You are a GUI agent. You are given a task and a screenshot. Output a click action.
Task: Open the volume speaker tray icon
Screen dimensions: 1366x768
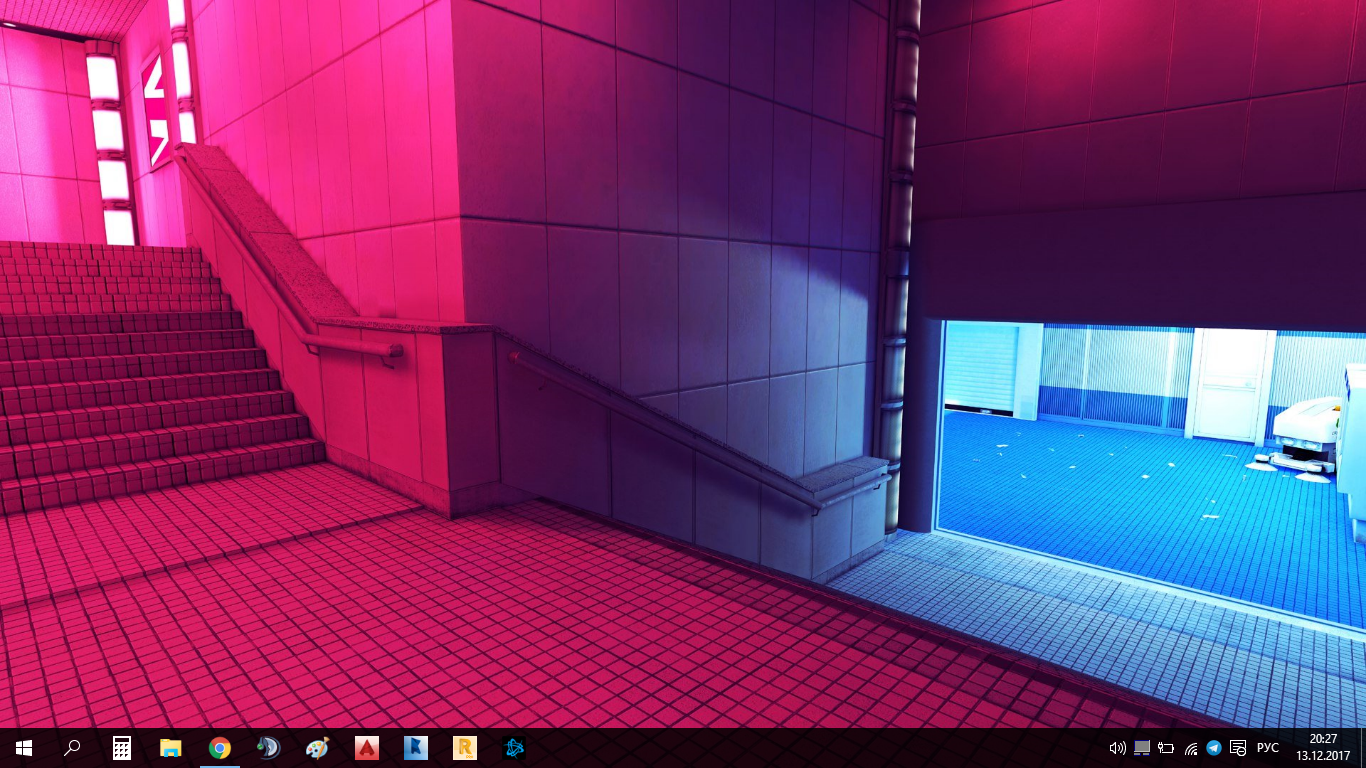[1118, 748]
